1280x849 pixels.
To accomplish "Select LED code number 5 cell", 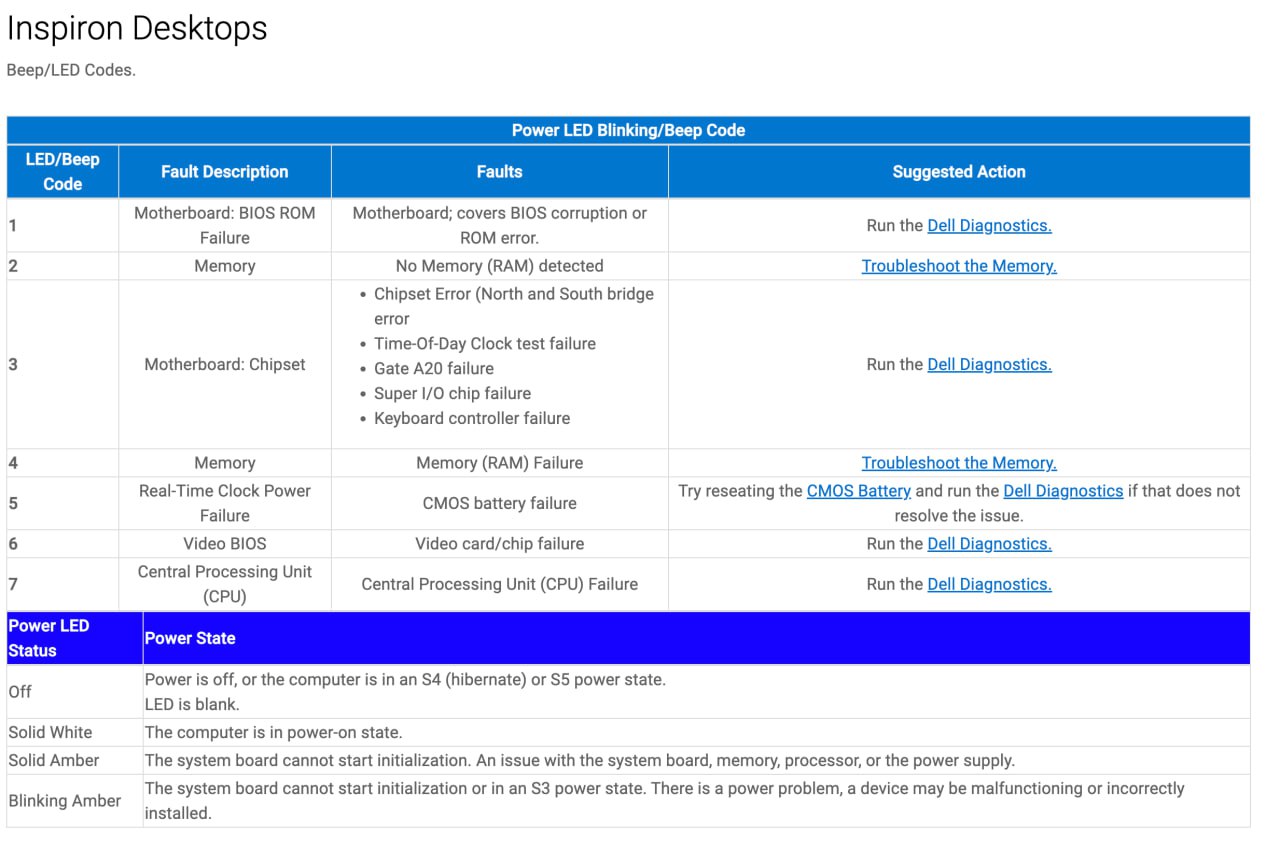I will 62,503.
